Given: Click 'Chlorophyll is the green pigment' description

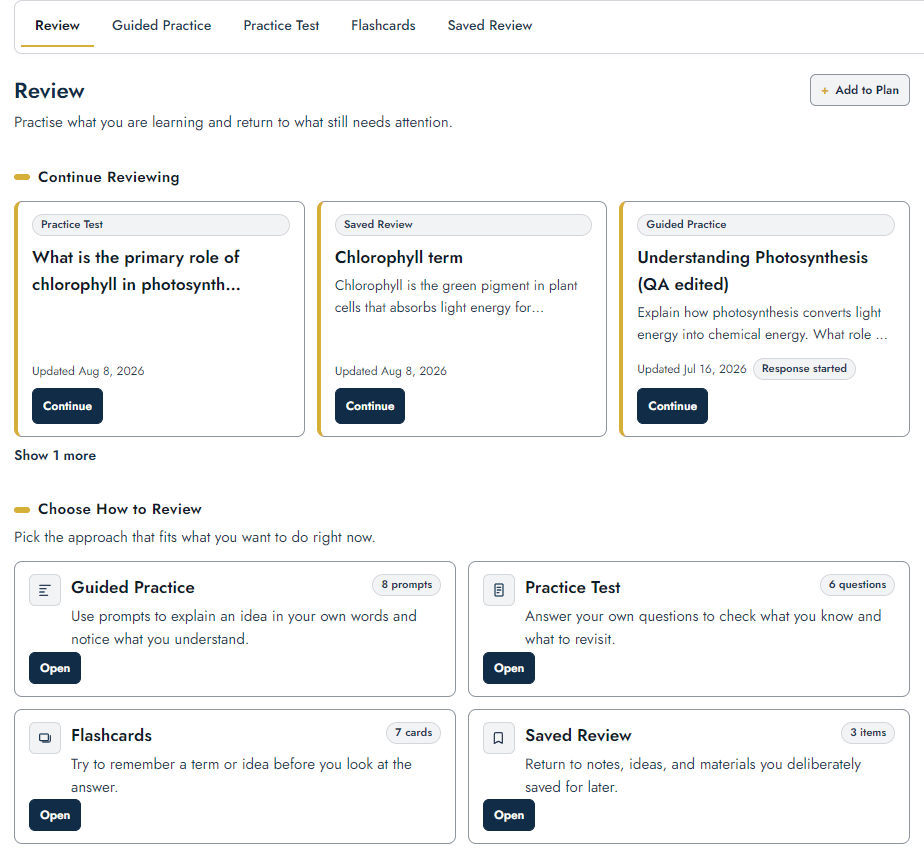Looking at the screenshot, I should coord(456,296).
